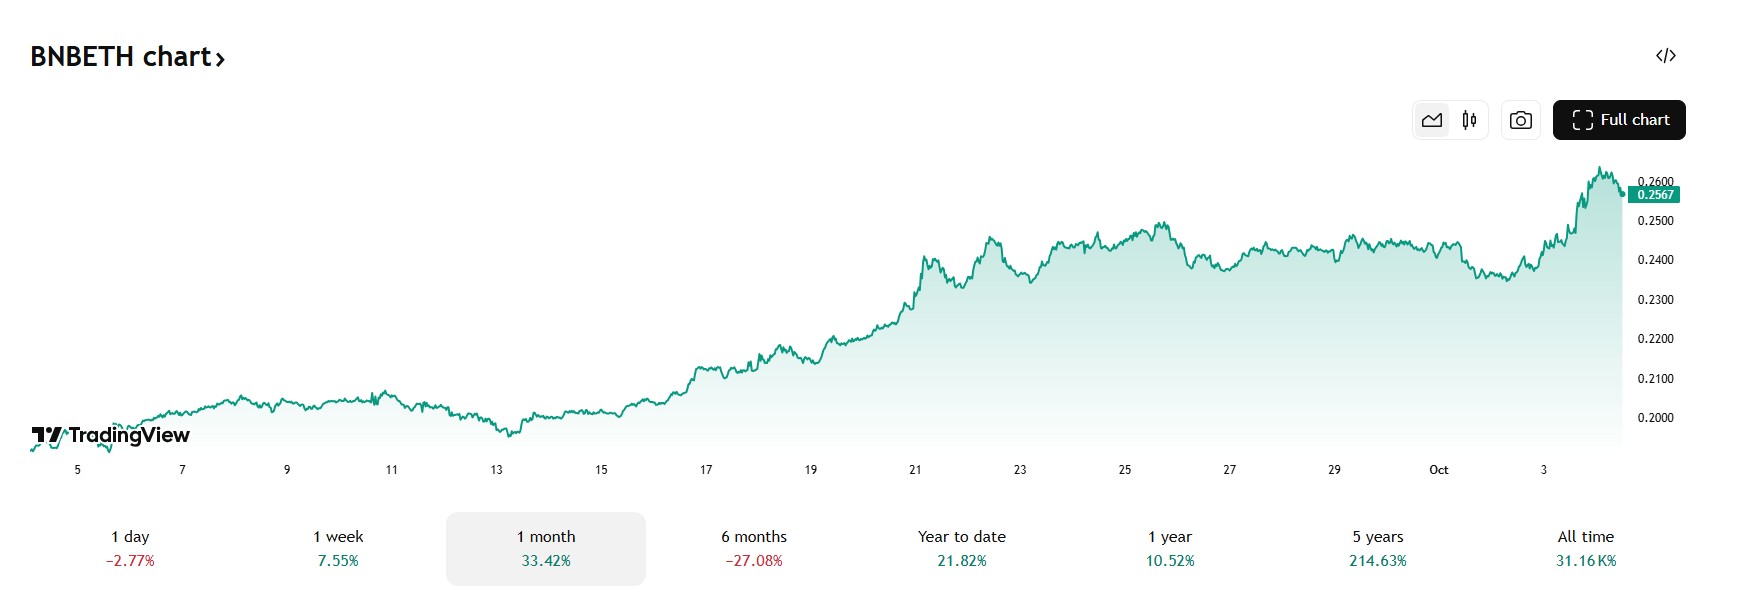Click the Full chart button
Image resolution: width=1737 pixels, height=608 pixels.
[1619, 120]
